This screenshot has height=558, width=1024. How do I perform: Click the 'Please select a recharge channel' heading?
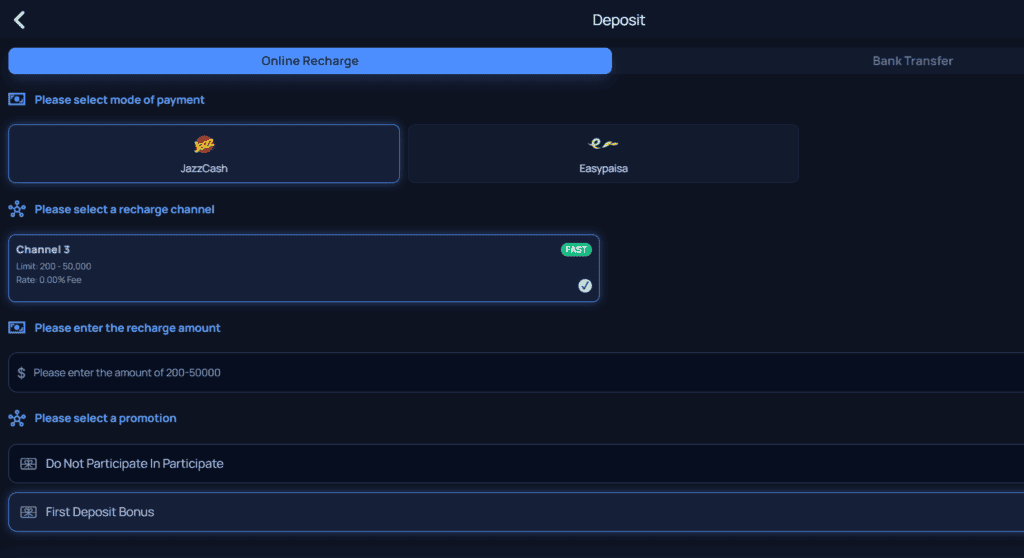[x=124, y=209]
